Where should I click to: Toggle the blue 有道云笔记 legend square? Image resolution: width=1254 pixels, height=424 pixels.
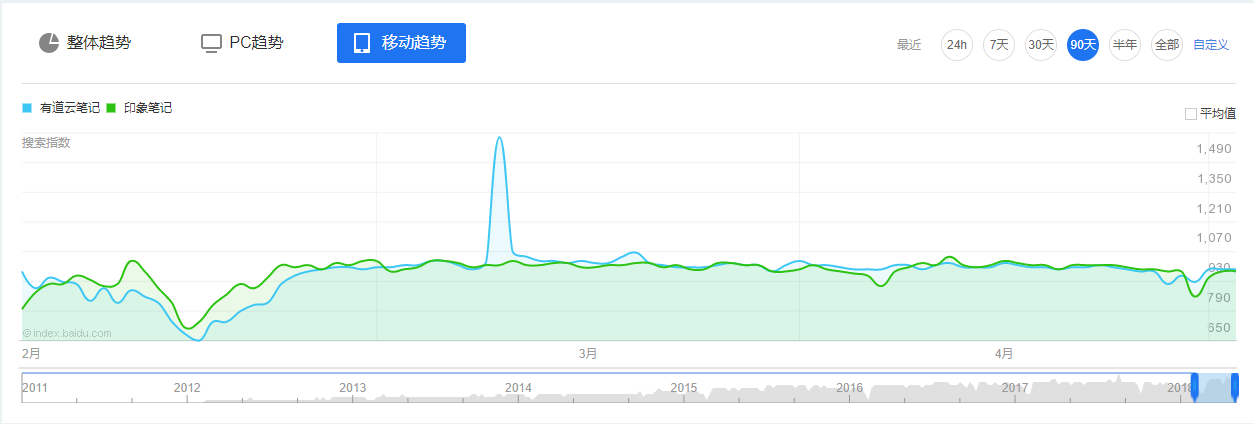[x=27, y=108]
